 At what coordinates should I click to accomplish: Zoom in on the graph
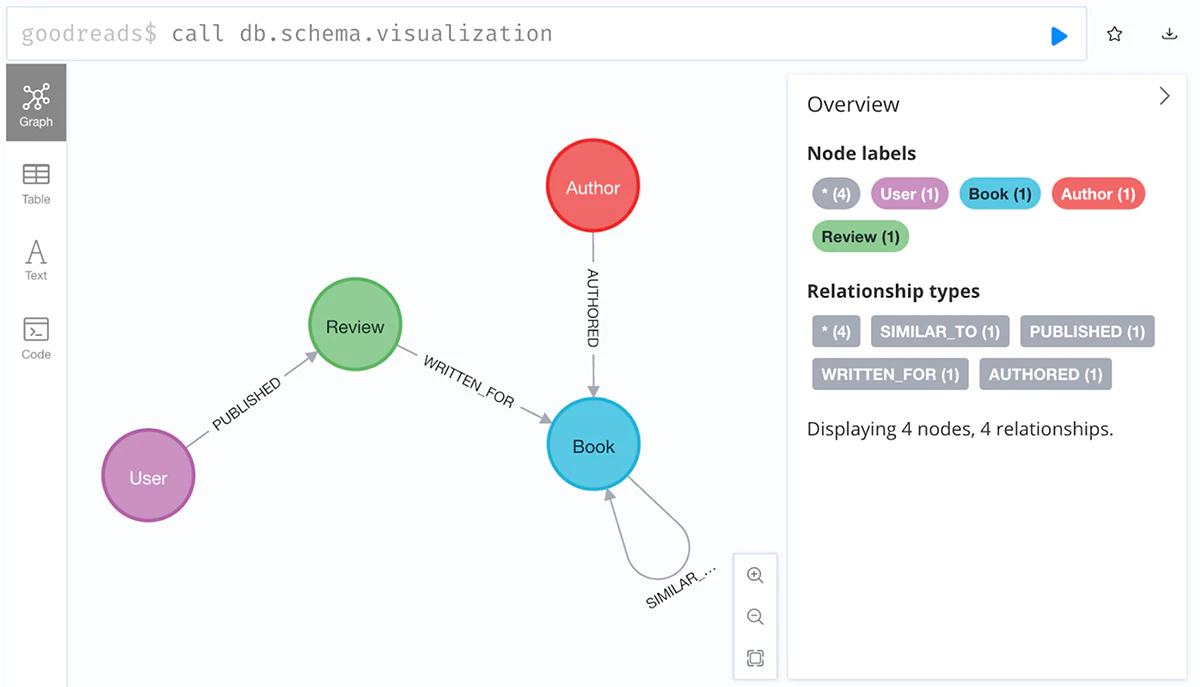[x=755, y=575]
